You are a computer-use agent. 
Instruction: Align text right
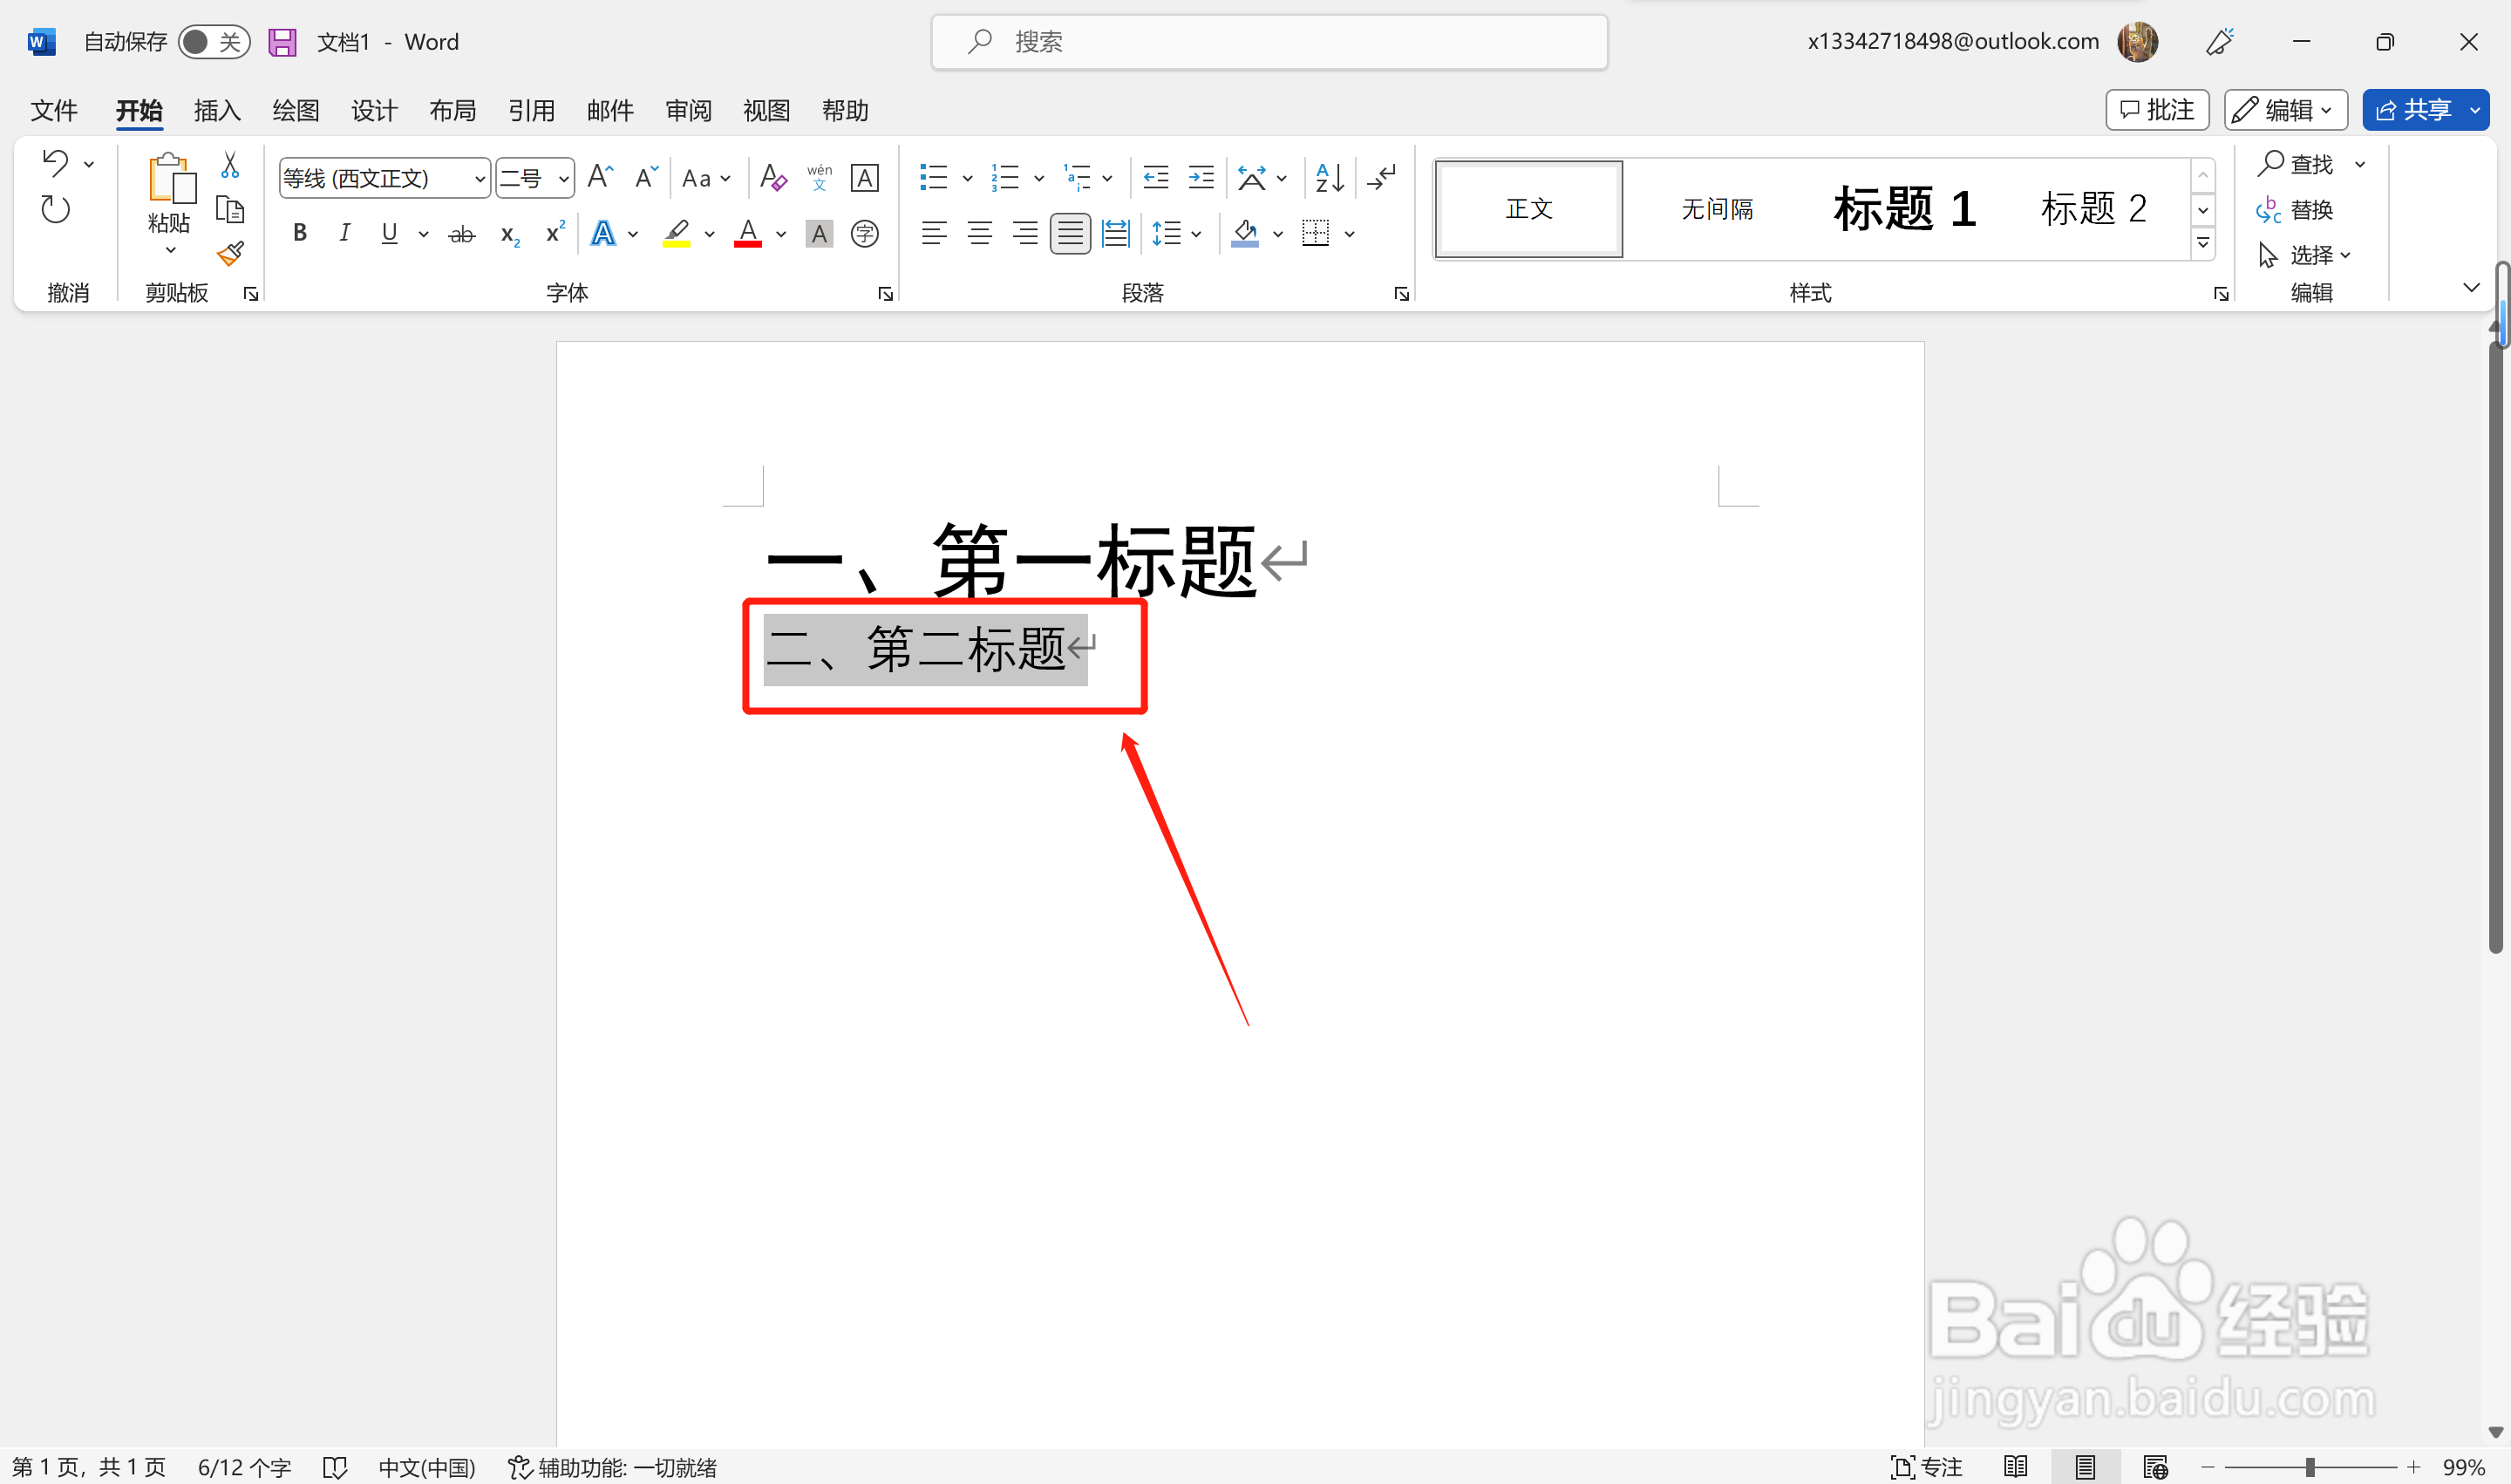[1024, 234]
